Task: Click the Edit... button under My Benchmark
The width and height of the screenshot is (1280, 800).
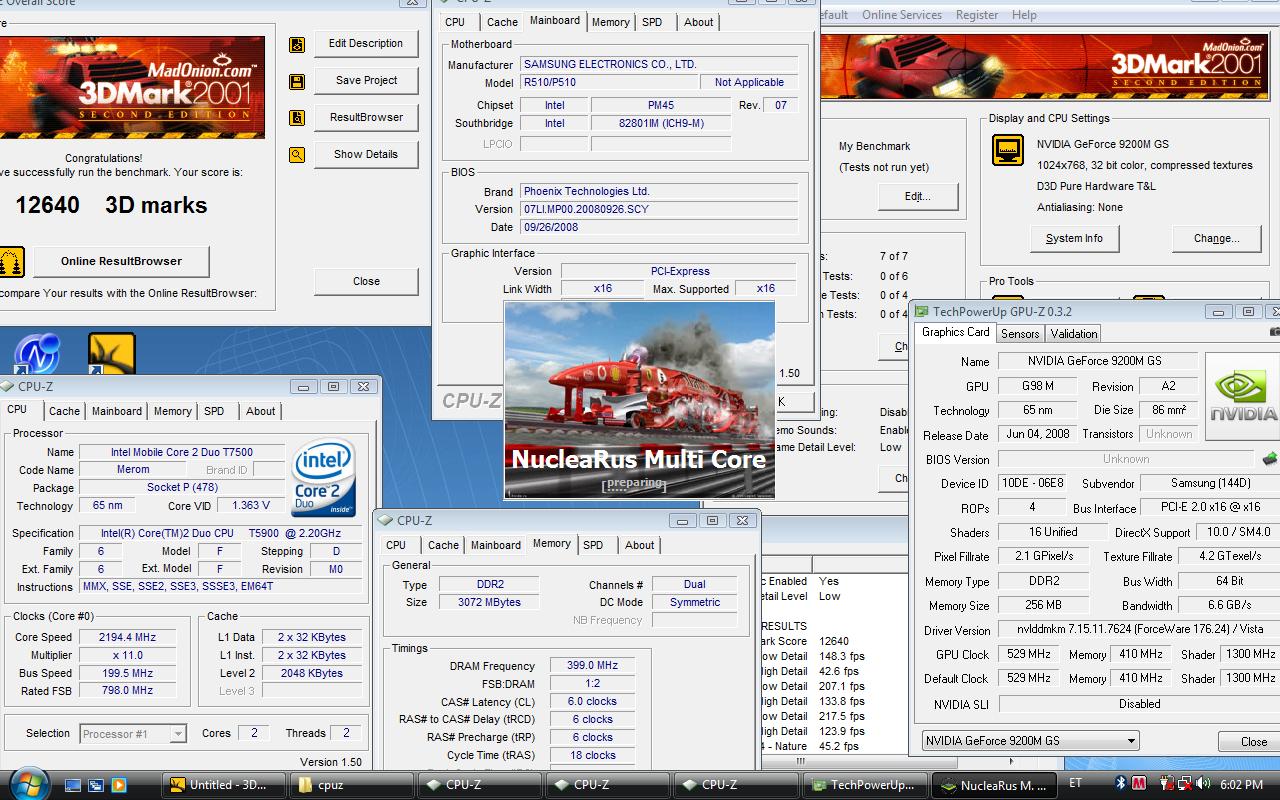Action: tap(917, 197)
